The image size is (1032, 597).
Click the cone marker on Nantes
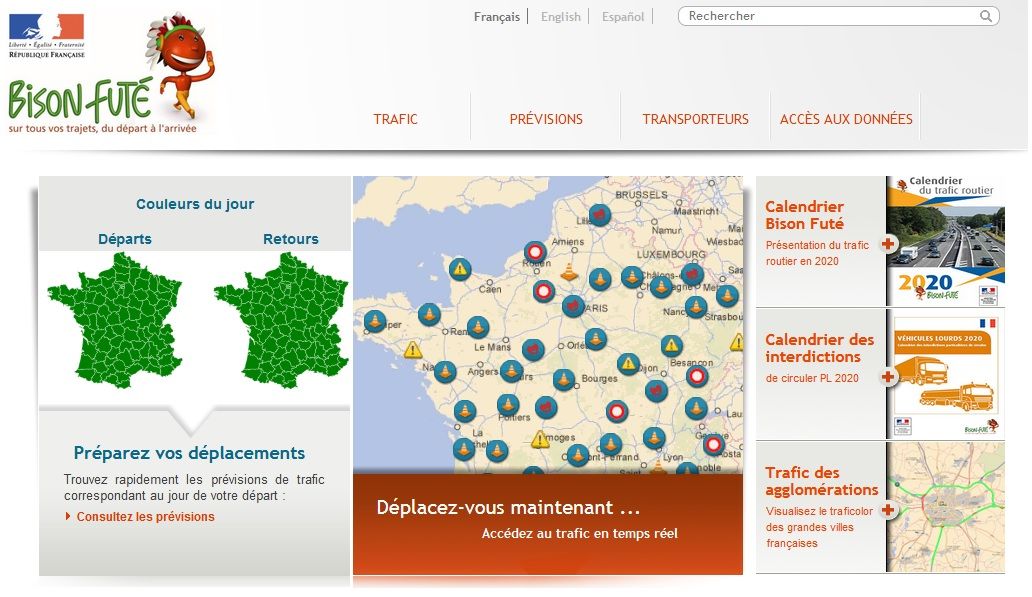(445, 372)
